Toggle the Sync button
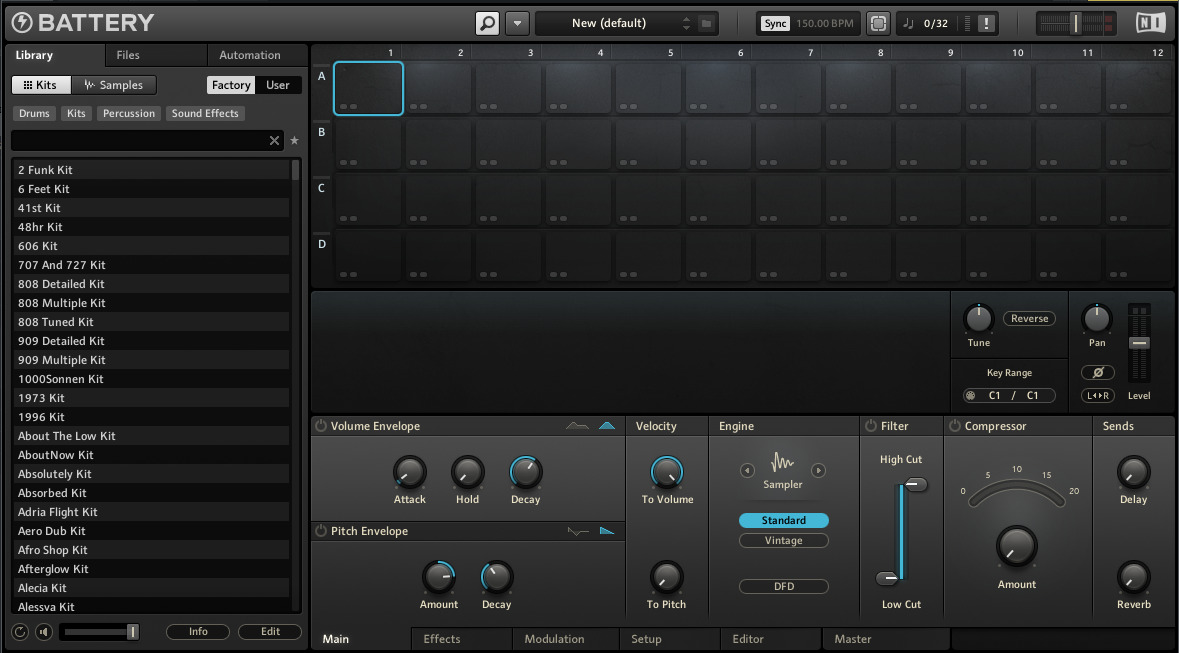1179x653 pixels. 775,23
